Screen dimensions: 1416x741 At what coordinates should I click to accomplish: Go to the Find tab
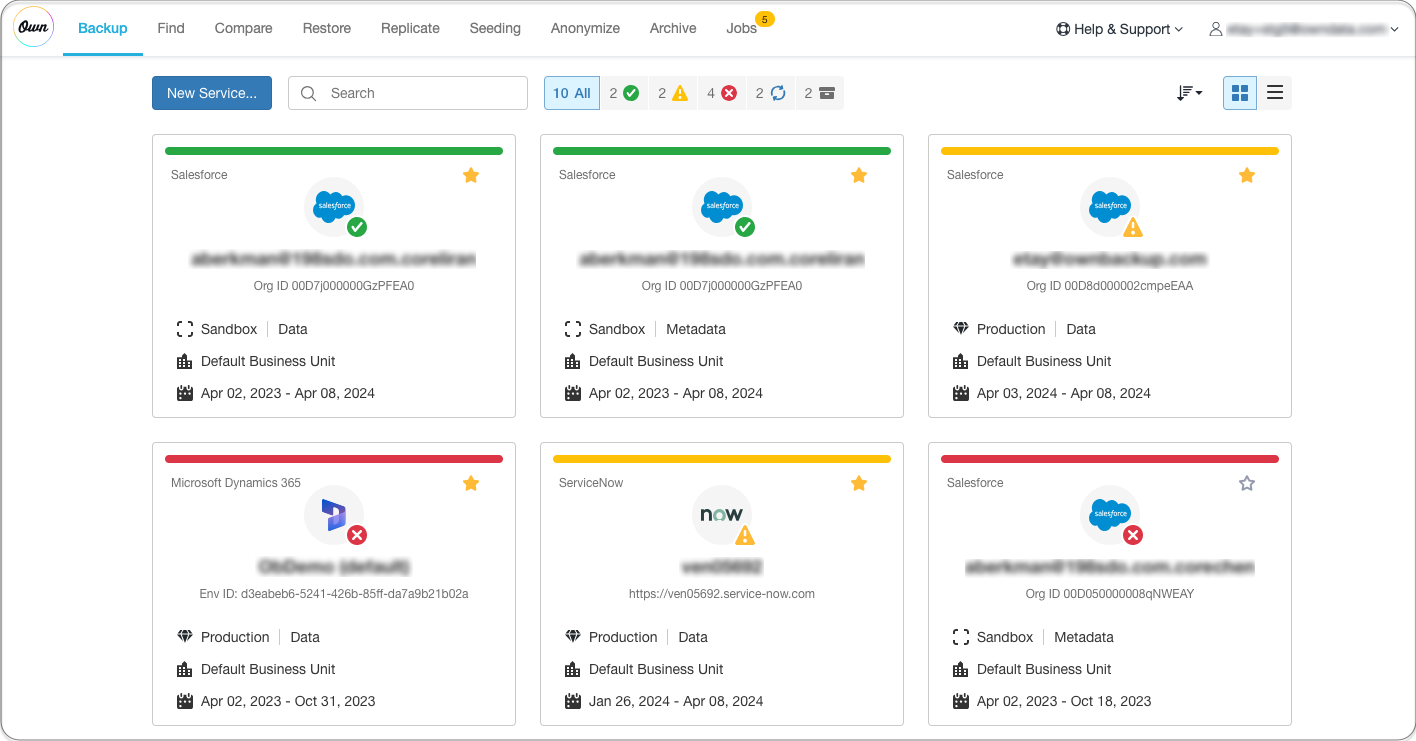[x=171, y=28]
